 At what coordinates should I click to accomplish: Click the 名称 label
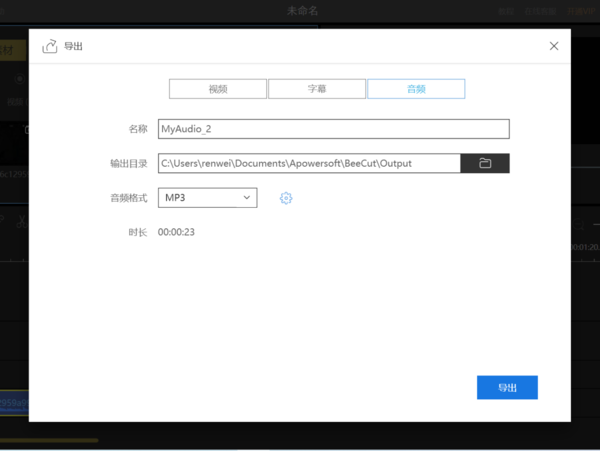pyautogui.click(x=138, y=129)
